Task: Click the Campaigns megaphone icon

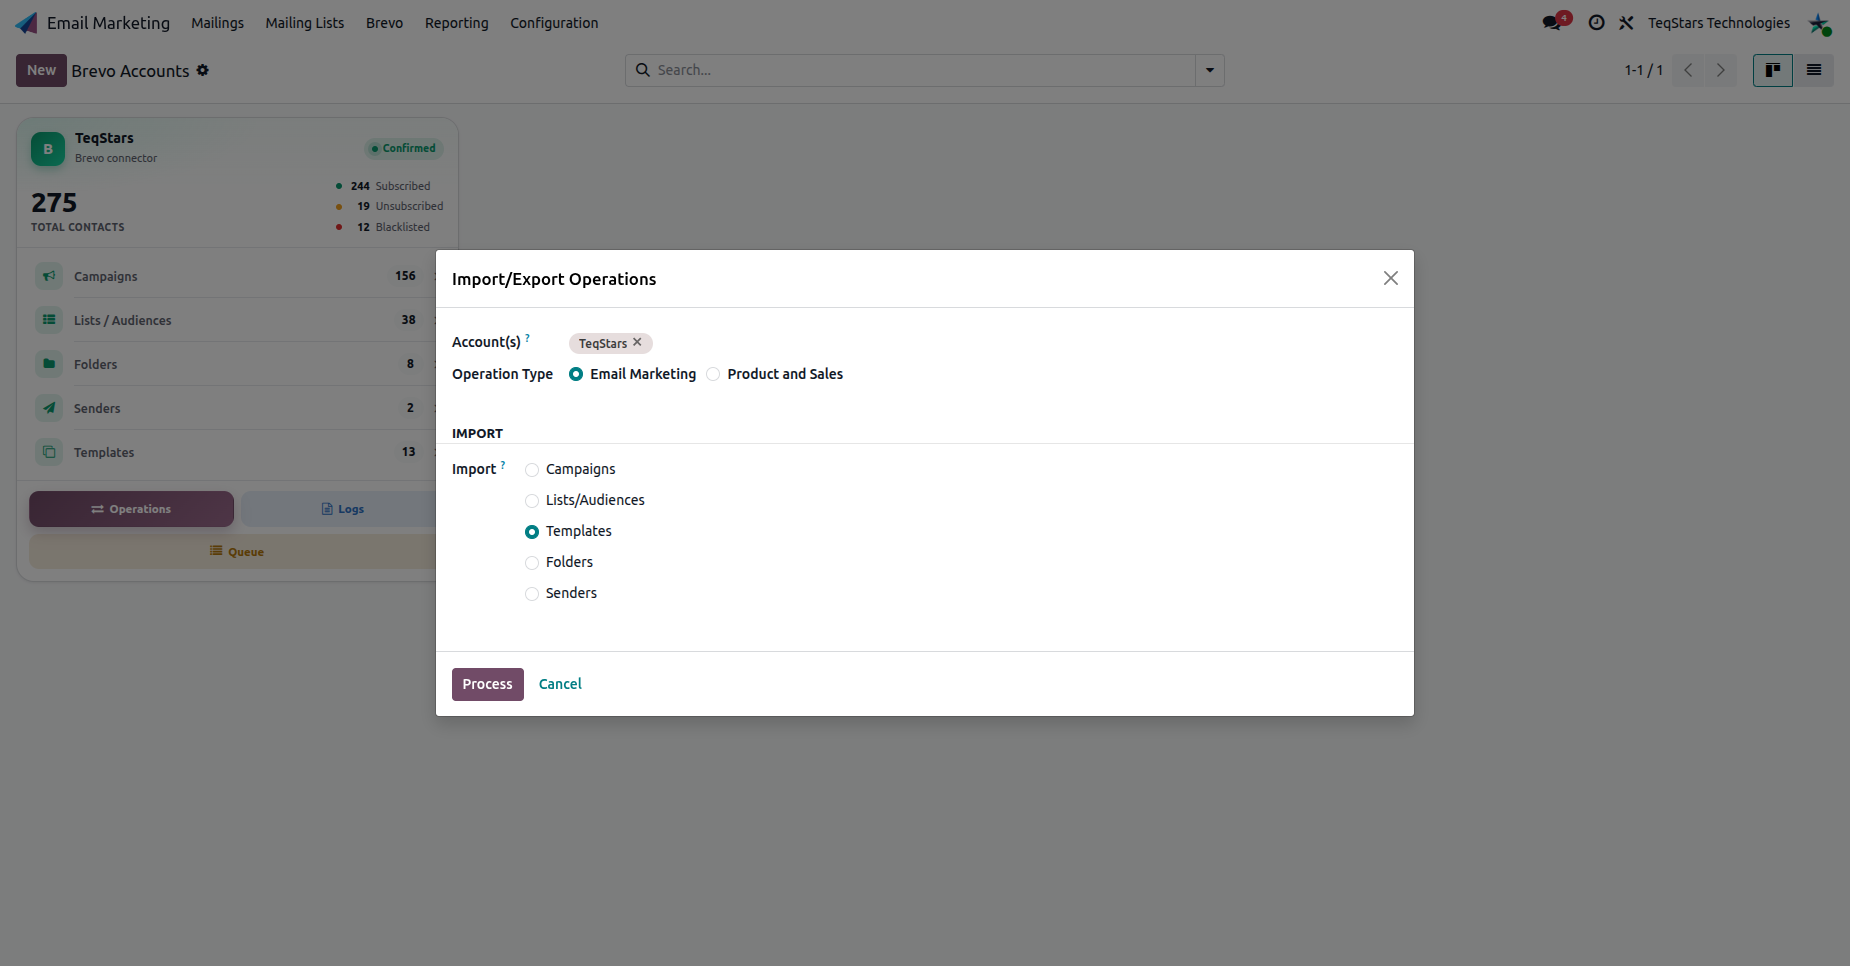Action: (49, 276)
